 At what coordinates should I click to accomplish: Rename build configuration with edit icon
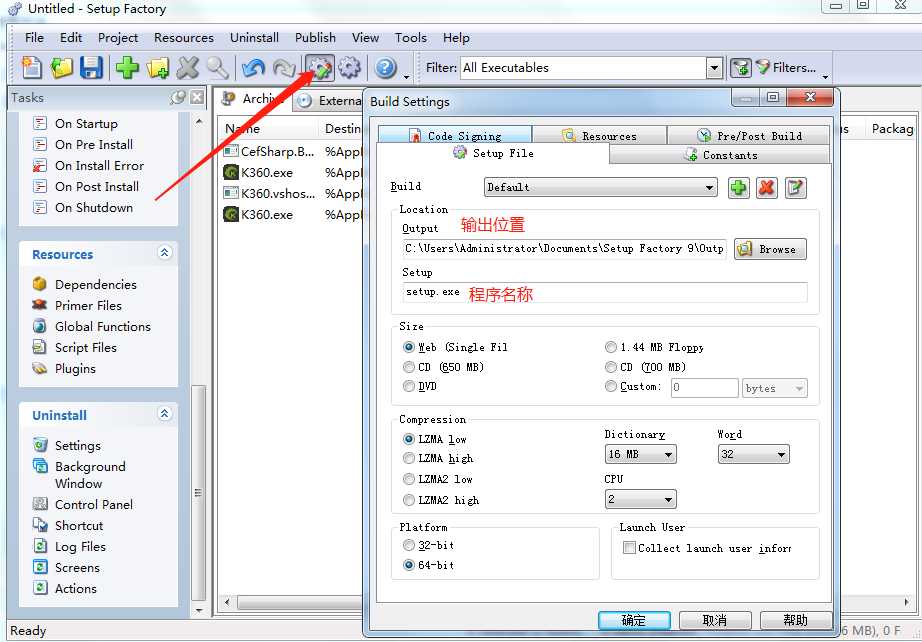click(x=795, y=188)
